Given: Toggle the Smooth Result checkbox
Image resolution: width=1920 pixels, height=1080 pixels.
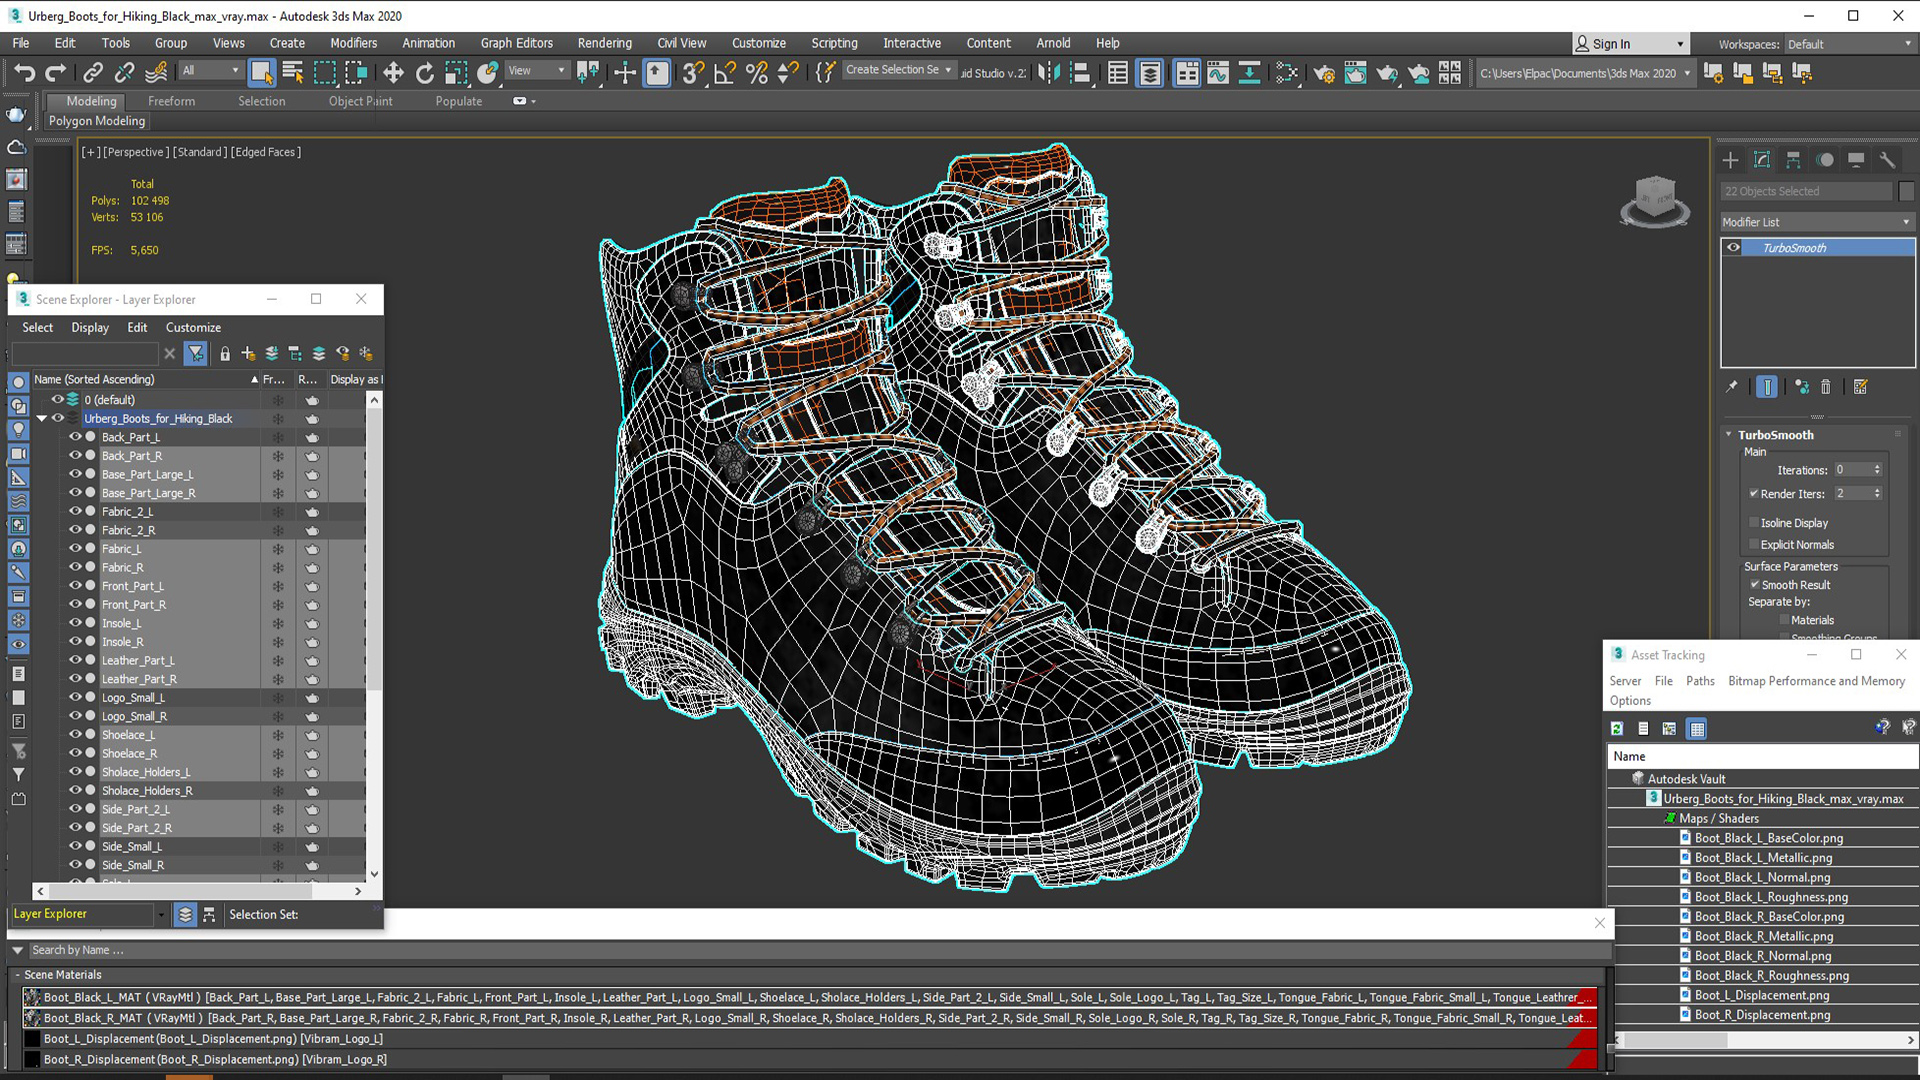Looking at the screenshot, I should coord(1754,584).
